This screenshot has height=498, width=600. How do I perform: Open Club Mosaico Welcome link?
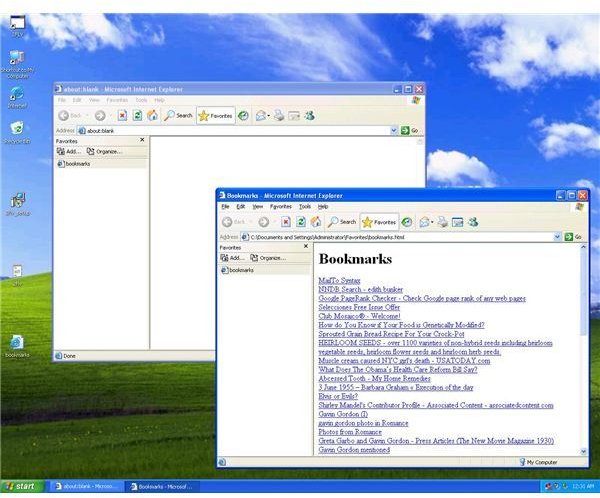(359, 316)
